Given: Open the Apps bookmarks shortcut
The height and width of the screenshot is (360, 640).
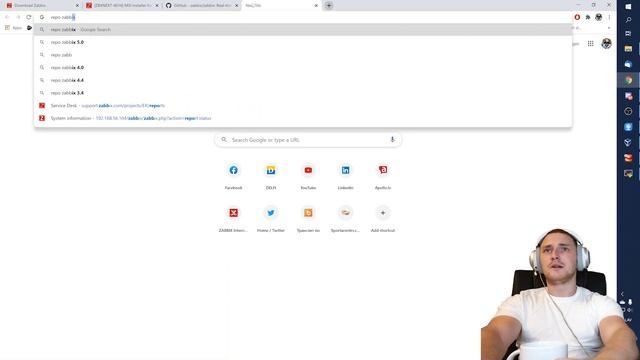Looking at the screenshot, I should 13,28.
